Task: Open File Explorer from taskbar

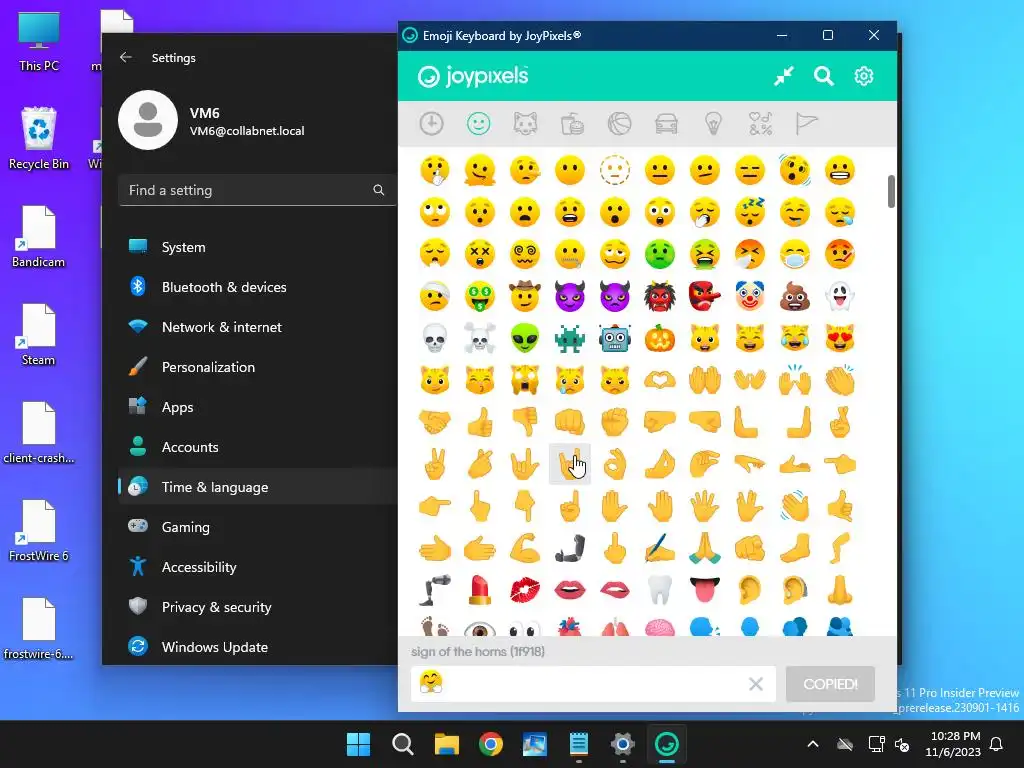Action: (x=447, y=744)
